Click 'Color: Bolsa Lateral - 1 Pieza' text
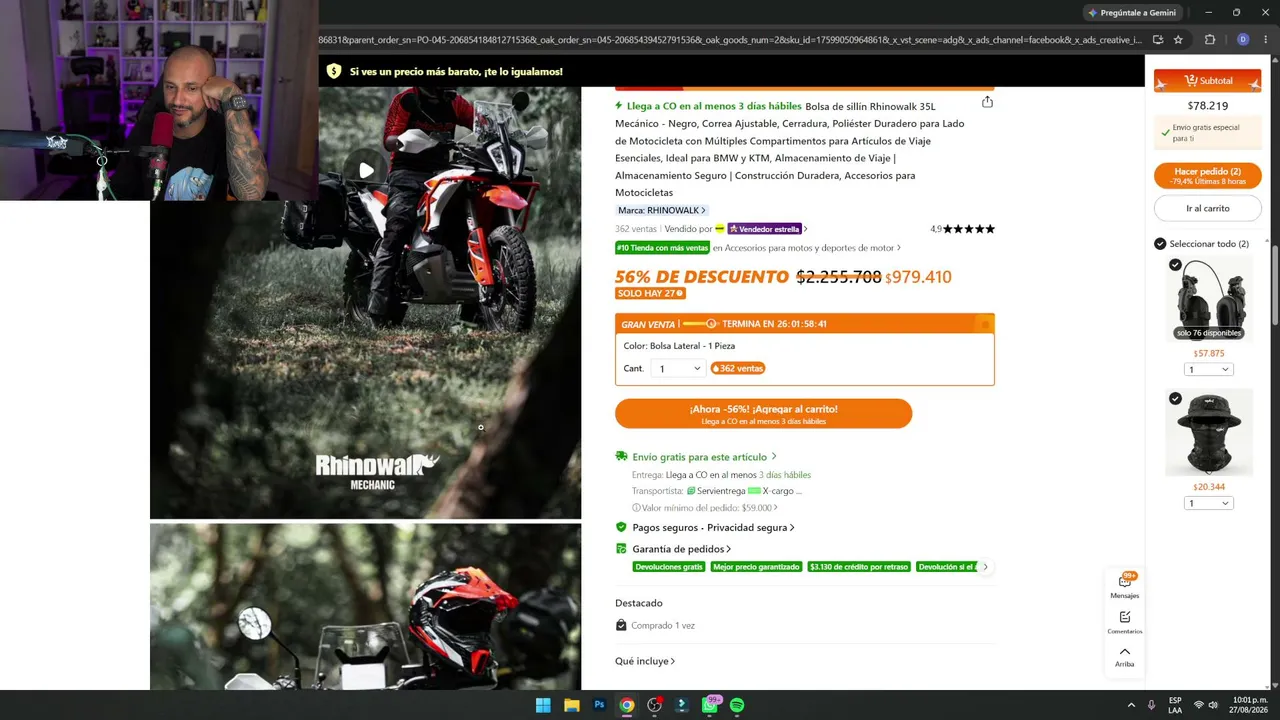This screenshot has height=720, width=1280. coord(679,346)
